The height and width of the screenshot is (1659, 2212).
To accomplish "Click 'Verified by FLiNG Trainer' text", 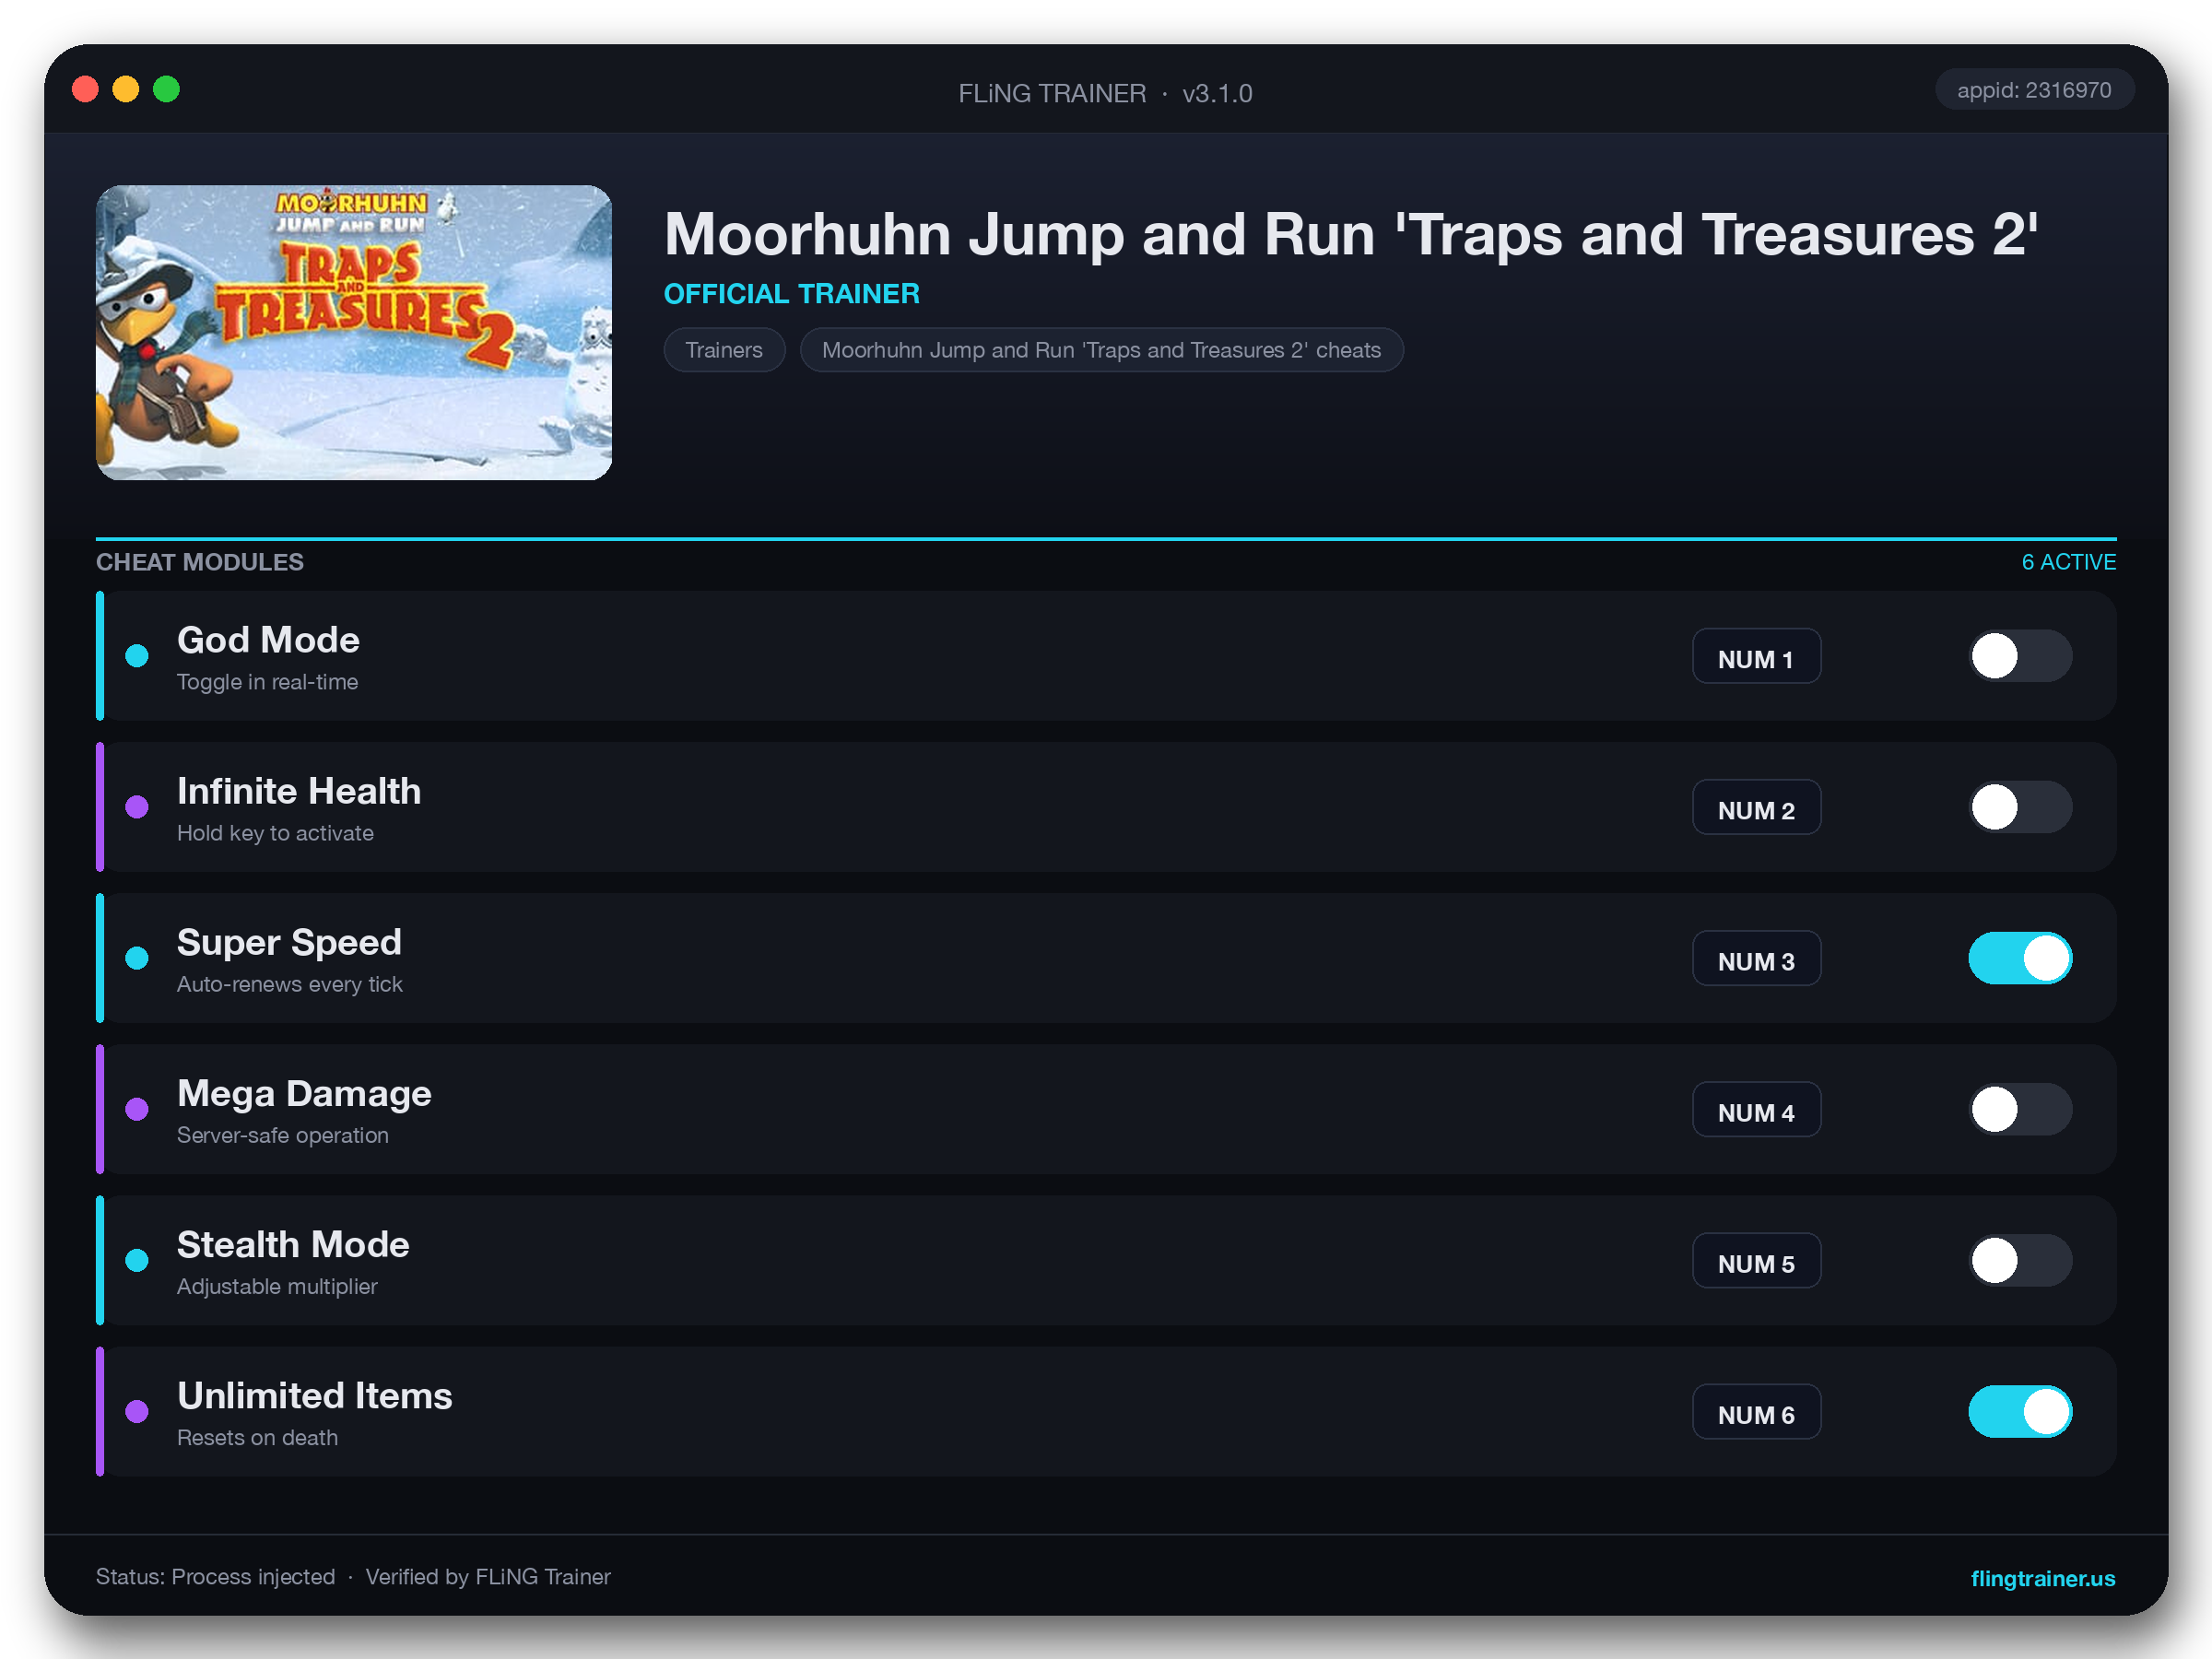I will tap(488, 1576).
